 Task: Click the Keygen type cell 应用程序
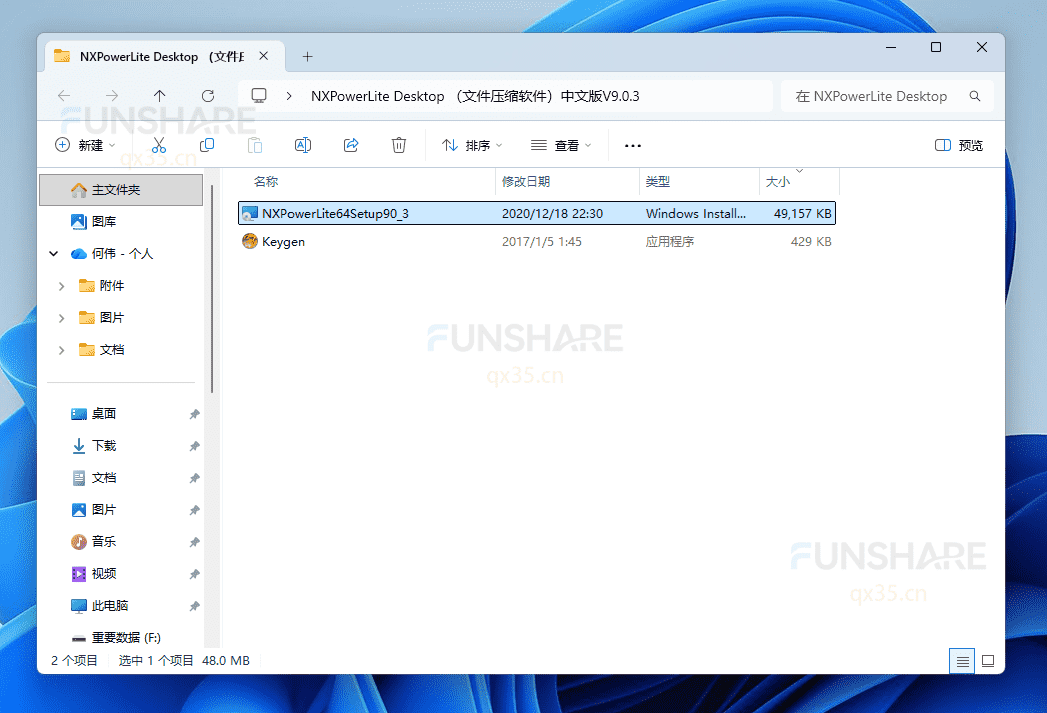pyautogui.click(x=670, y=242)
